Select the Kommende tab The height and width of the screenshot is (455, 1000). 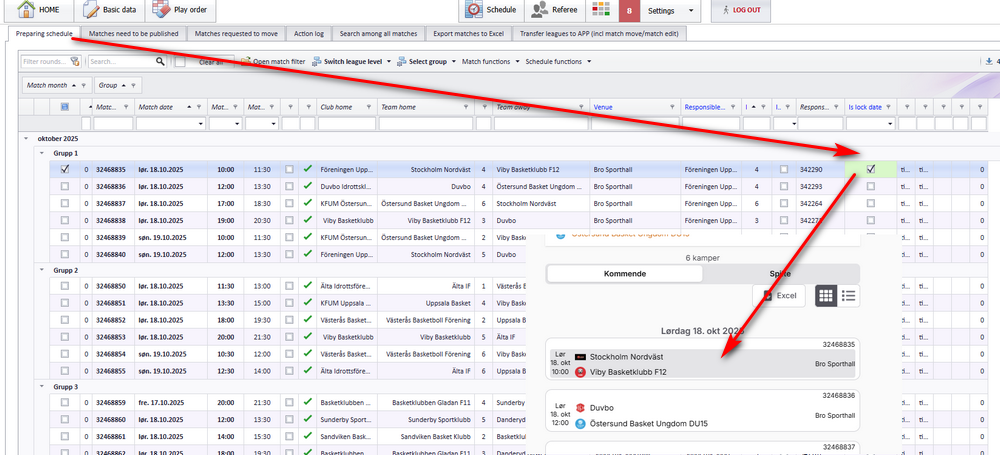625,274
